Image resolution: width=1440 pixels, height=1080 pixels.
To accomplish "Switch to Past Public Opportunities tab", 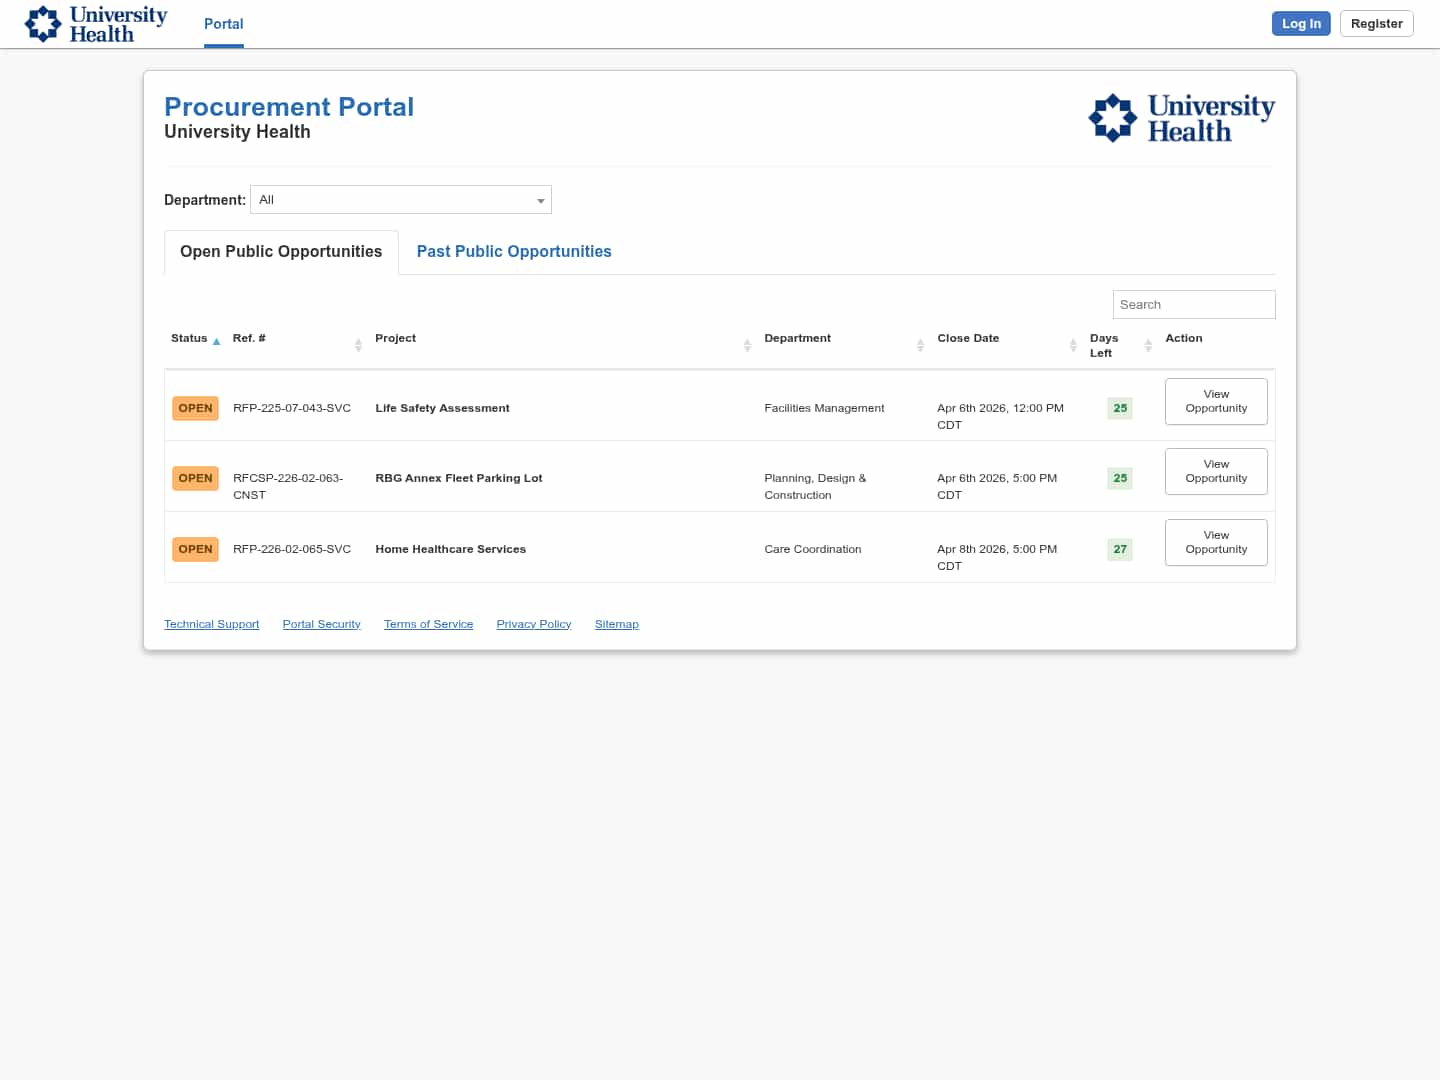I will coord(514,252).
